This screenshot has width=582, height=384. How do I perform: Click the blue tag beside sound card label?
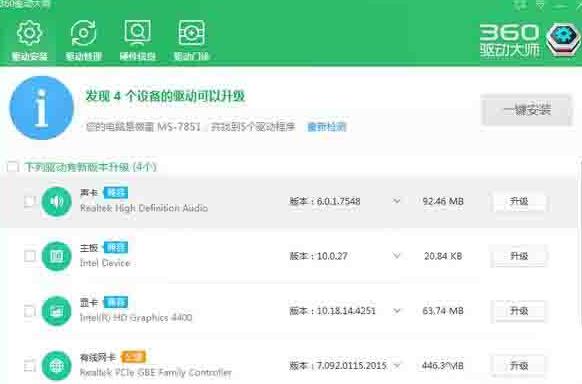(x=115, y=193)
